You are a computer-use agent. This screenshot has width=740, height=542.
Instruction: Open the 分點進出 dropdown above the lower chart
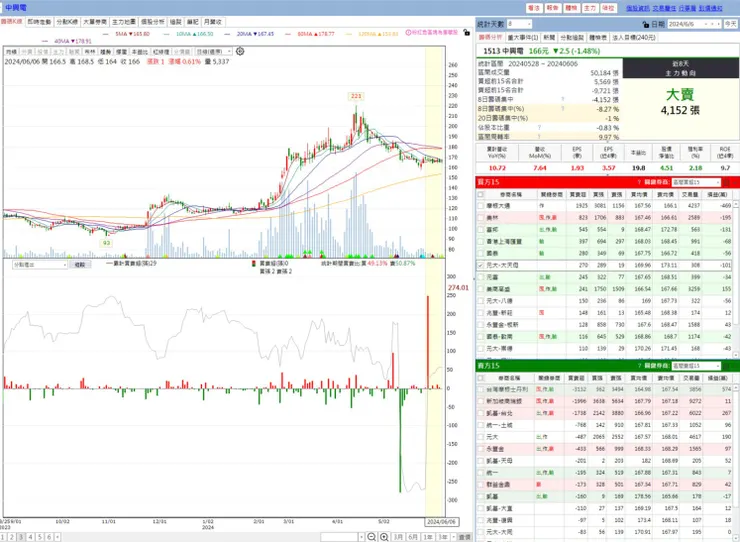tap(40, 265)
